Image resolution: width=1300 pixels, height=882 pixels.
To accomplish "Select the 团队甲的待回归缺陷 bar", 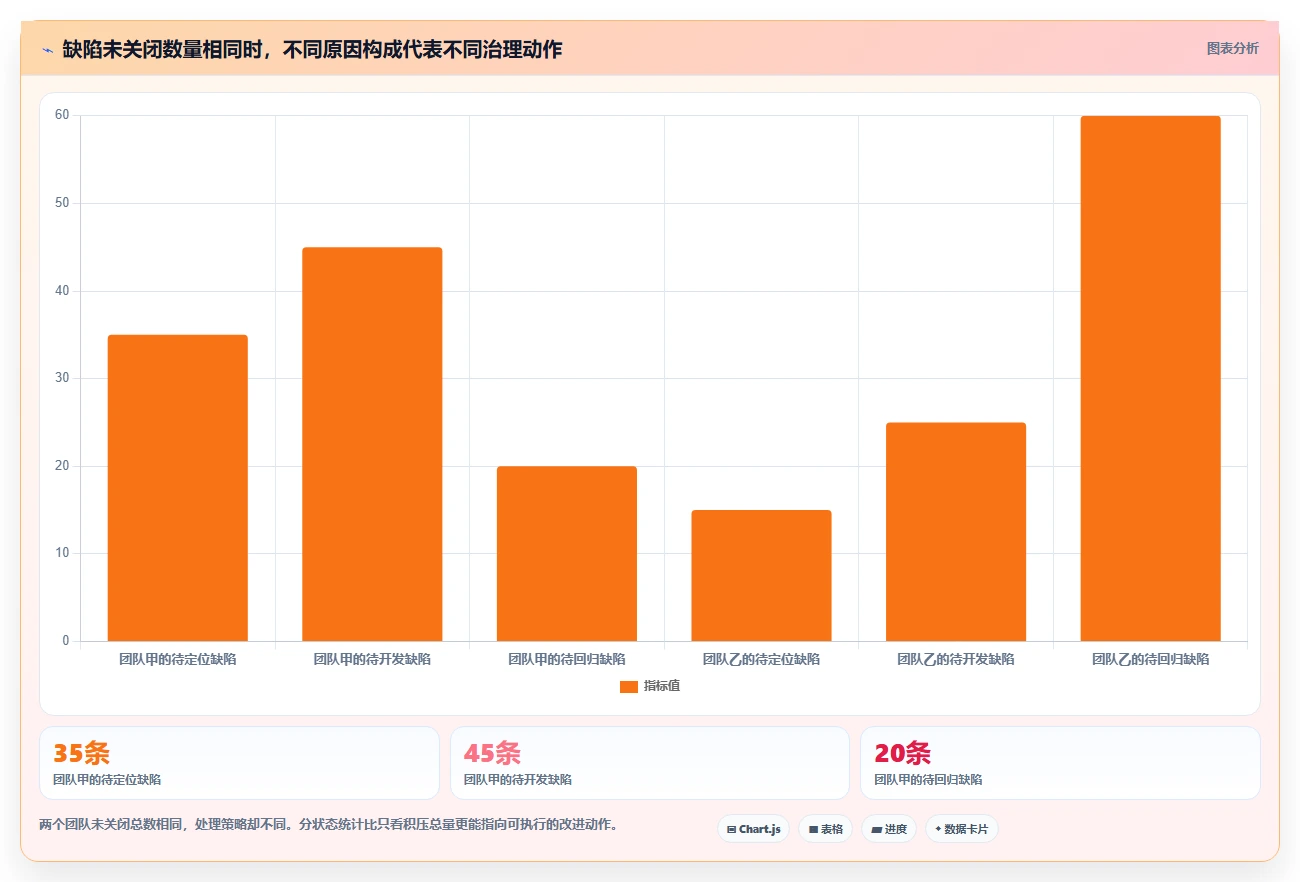I will (x=567, y=554).
